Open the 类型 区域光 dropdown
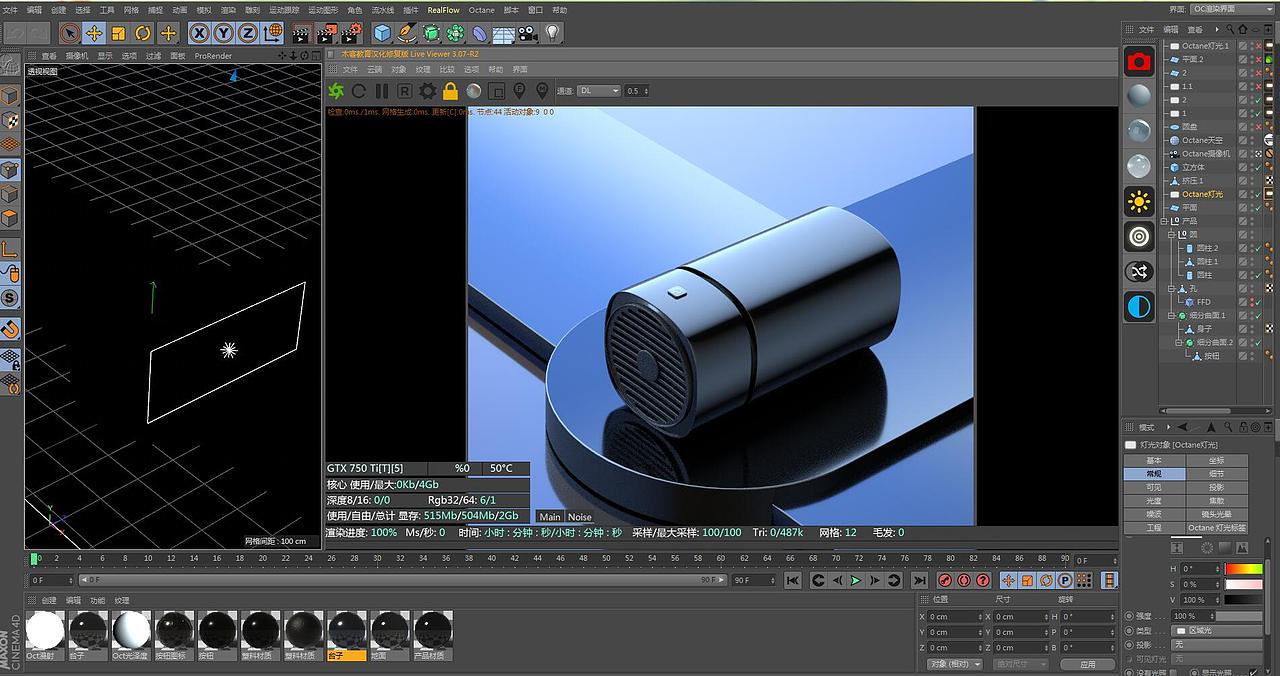The height and width of the screenshot is (676, 1280). (1217, 631)
